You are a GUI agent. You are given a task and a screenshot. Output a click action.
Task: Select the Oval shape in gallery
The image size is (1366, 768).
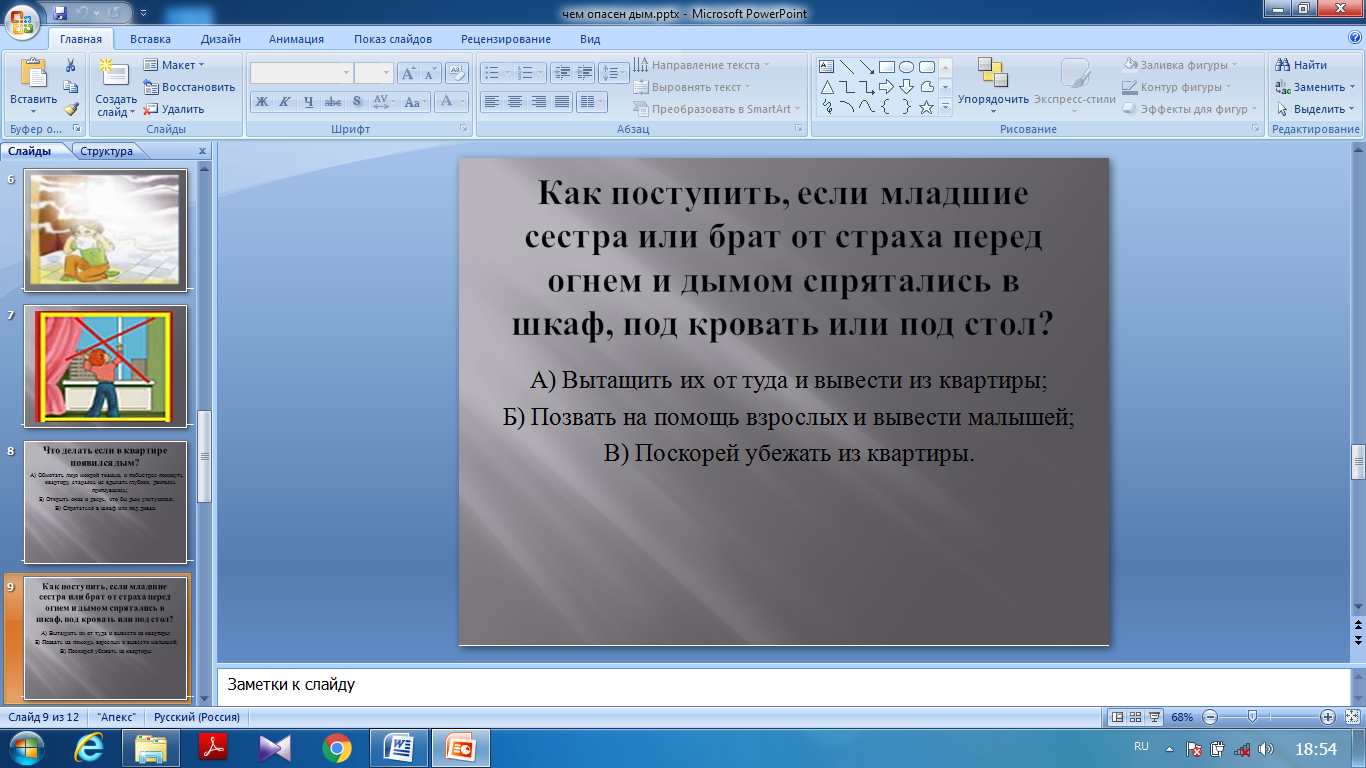tap(906, 67)
